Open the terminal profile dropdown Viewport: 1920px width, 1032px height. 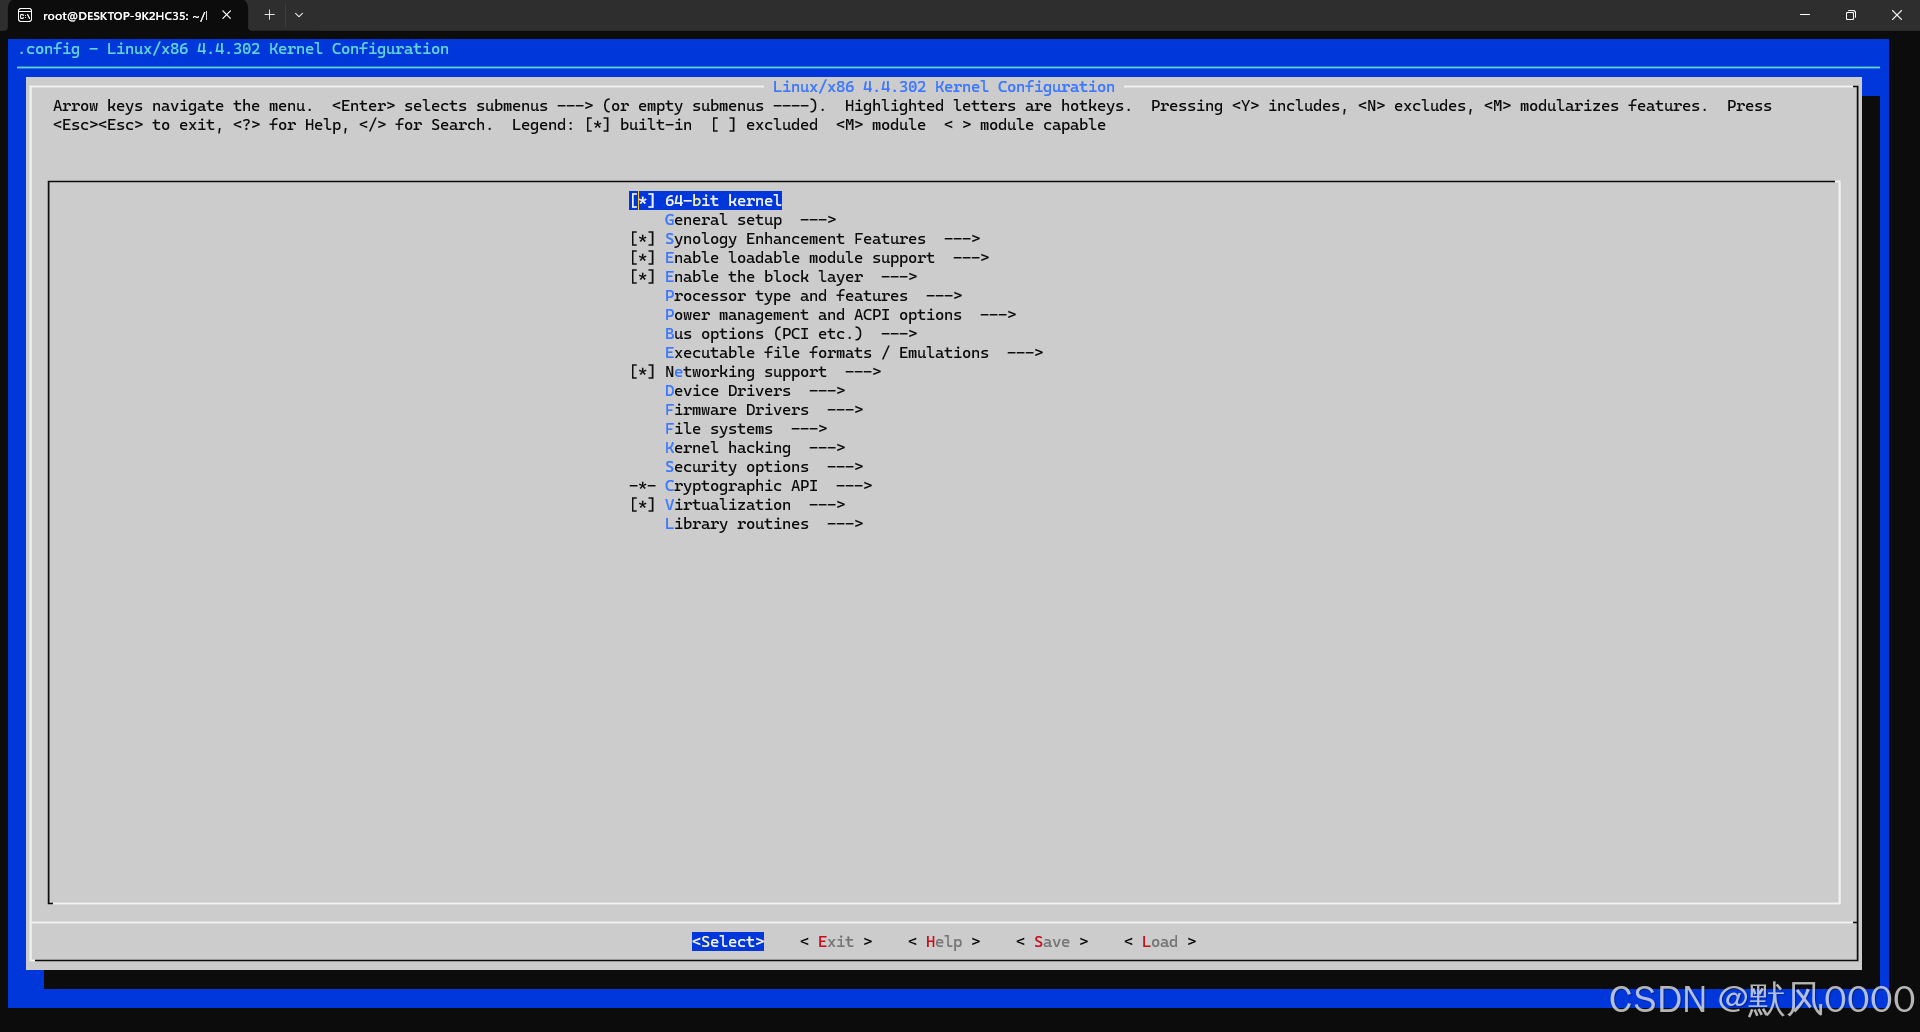point(299,15)
